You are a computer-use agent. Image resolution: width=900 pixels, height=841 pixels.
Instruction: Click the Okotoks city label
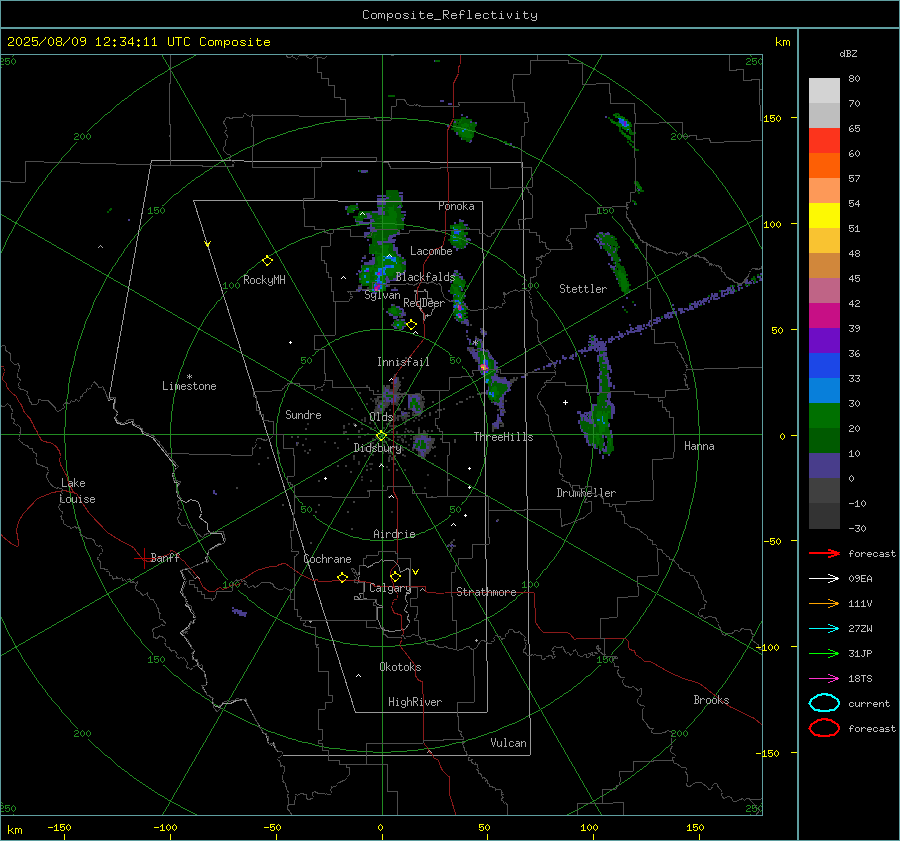click(400, 667)
